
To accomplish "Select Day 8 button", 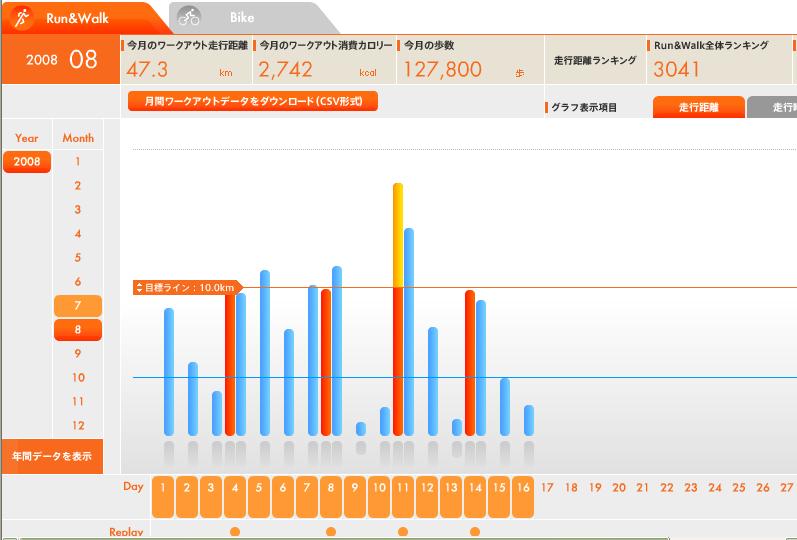I will point(331,496).
